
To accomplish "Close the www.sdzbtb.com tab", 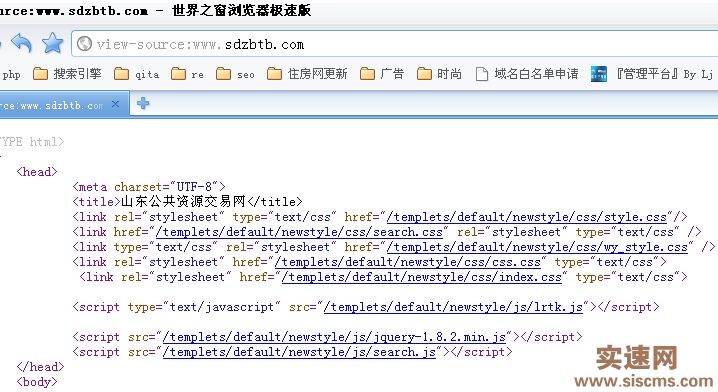I will 115,104.
